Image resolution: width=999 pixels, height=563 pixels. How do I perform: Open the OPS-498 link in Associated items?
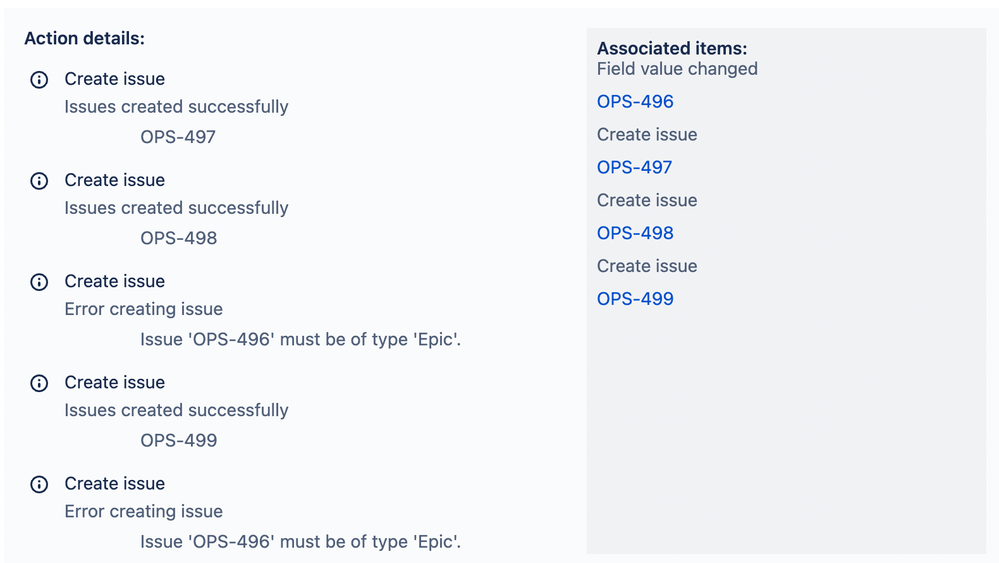point(635,233)
